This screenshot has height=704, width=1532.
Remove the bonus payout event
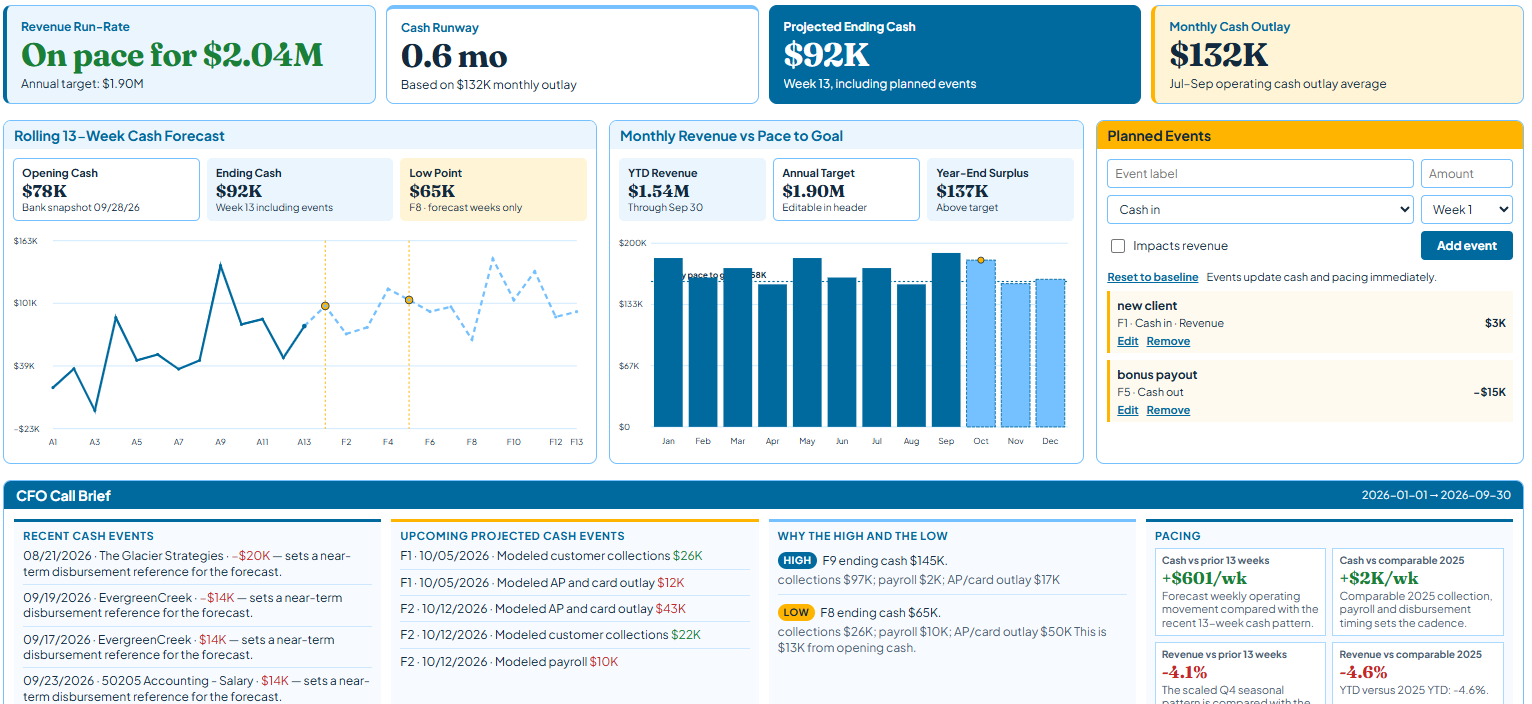tap(1168, 410)
